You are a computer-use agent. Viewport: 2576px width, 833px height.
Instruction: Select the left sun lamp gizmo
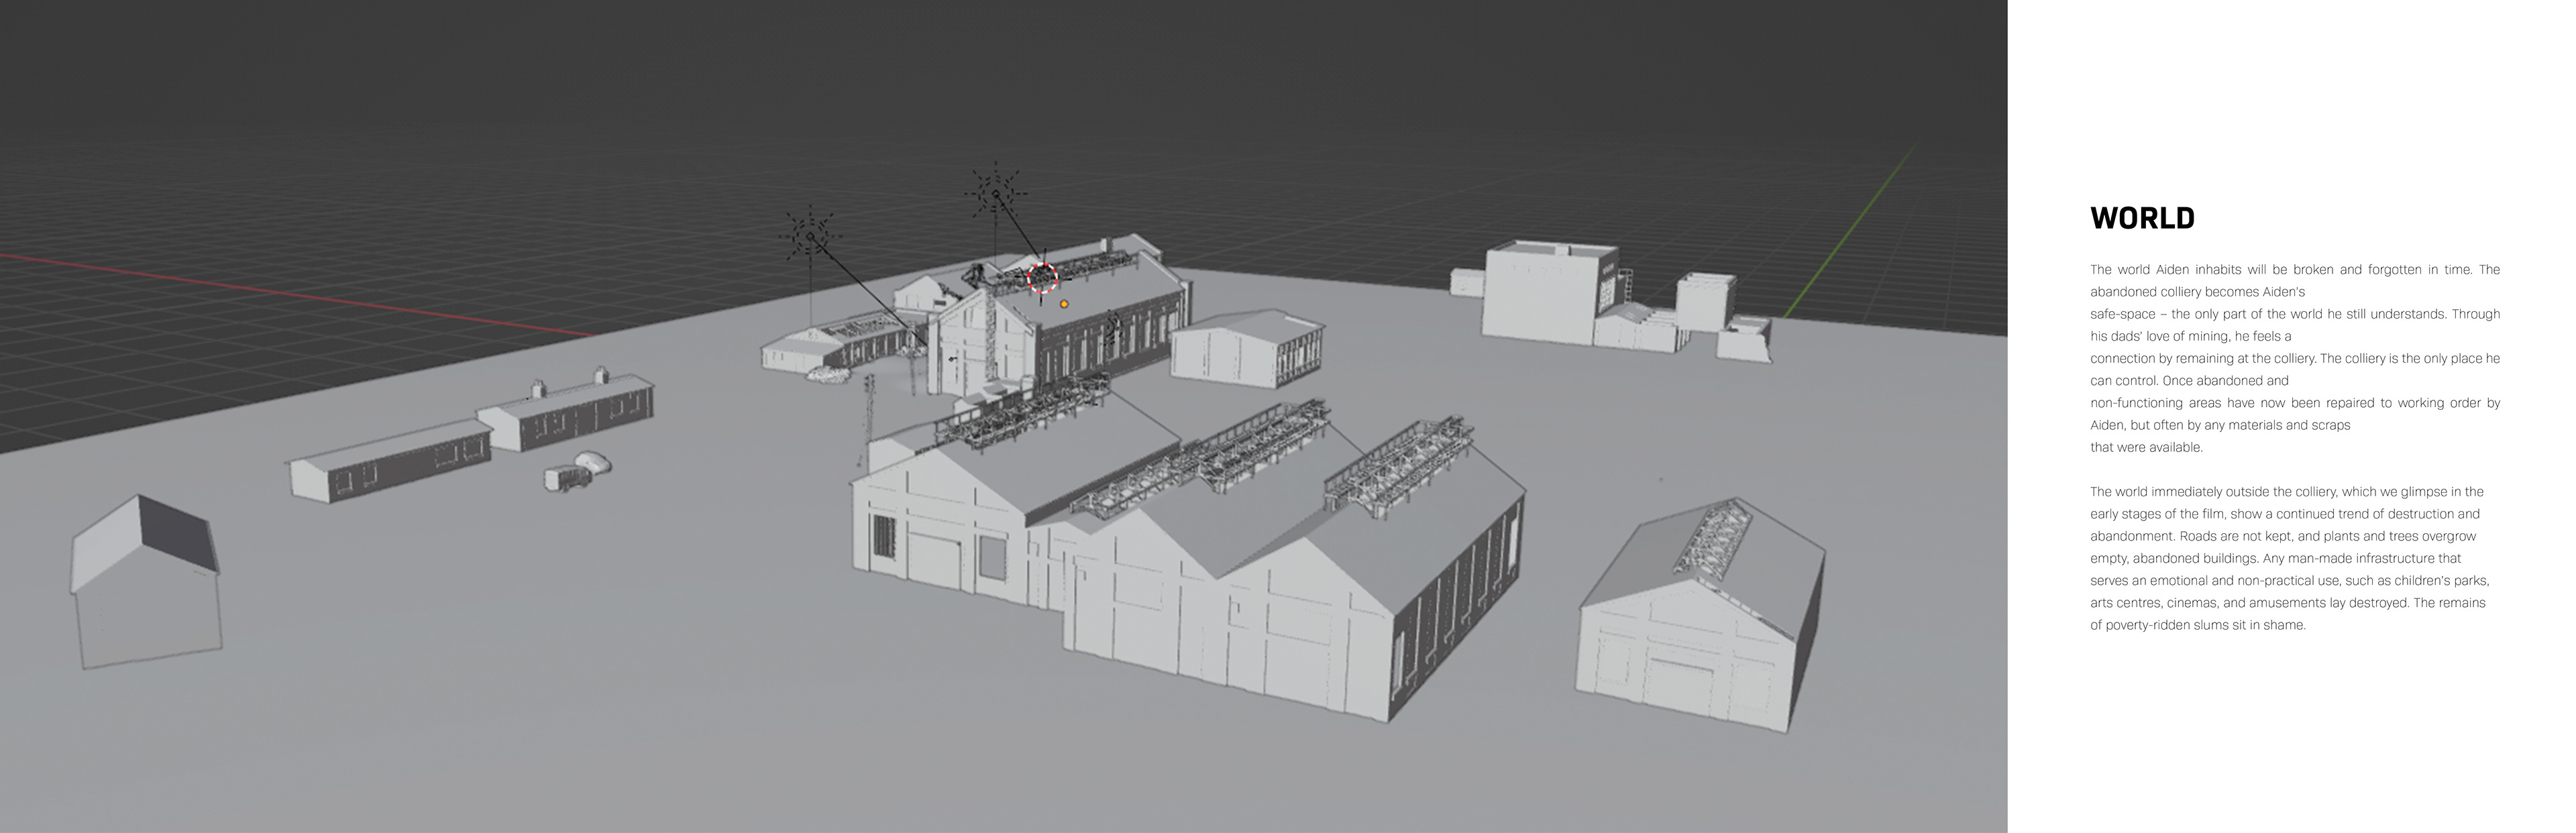(809, 236)
